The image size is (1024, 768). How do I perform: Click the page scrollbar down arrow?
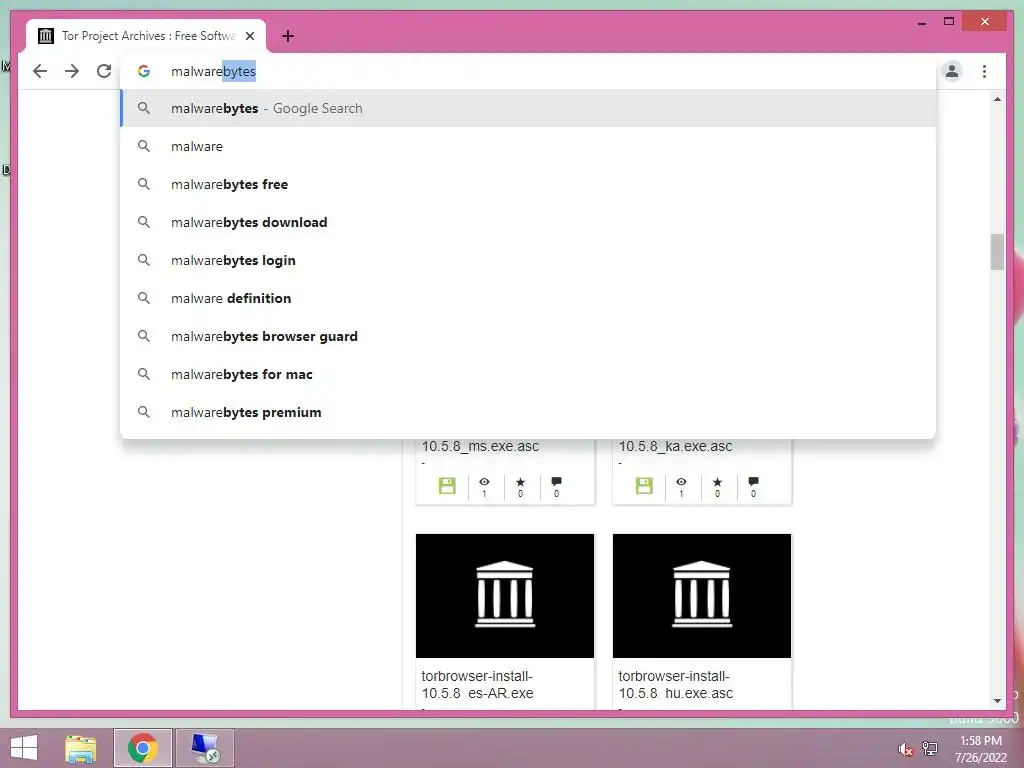click(x=997, y=701)
